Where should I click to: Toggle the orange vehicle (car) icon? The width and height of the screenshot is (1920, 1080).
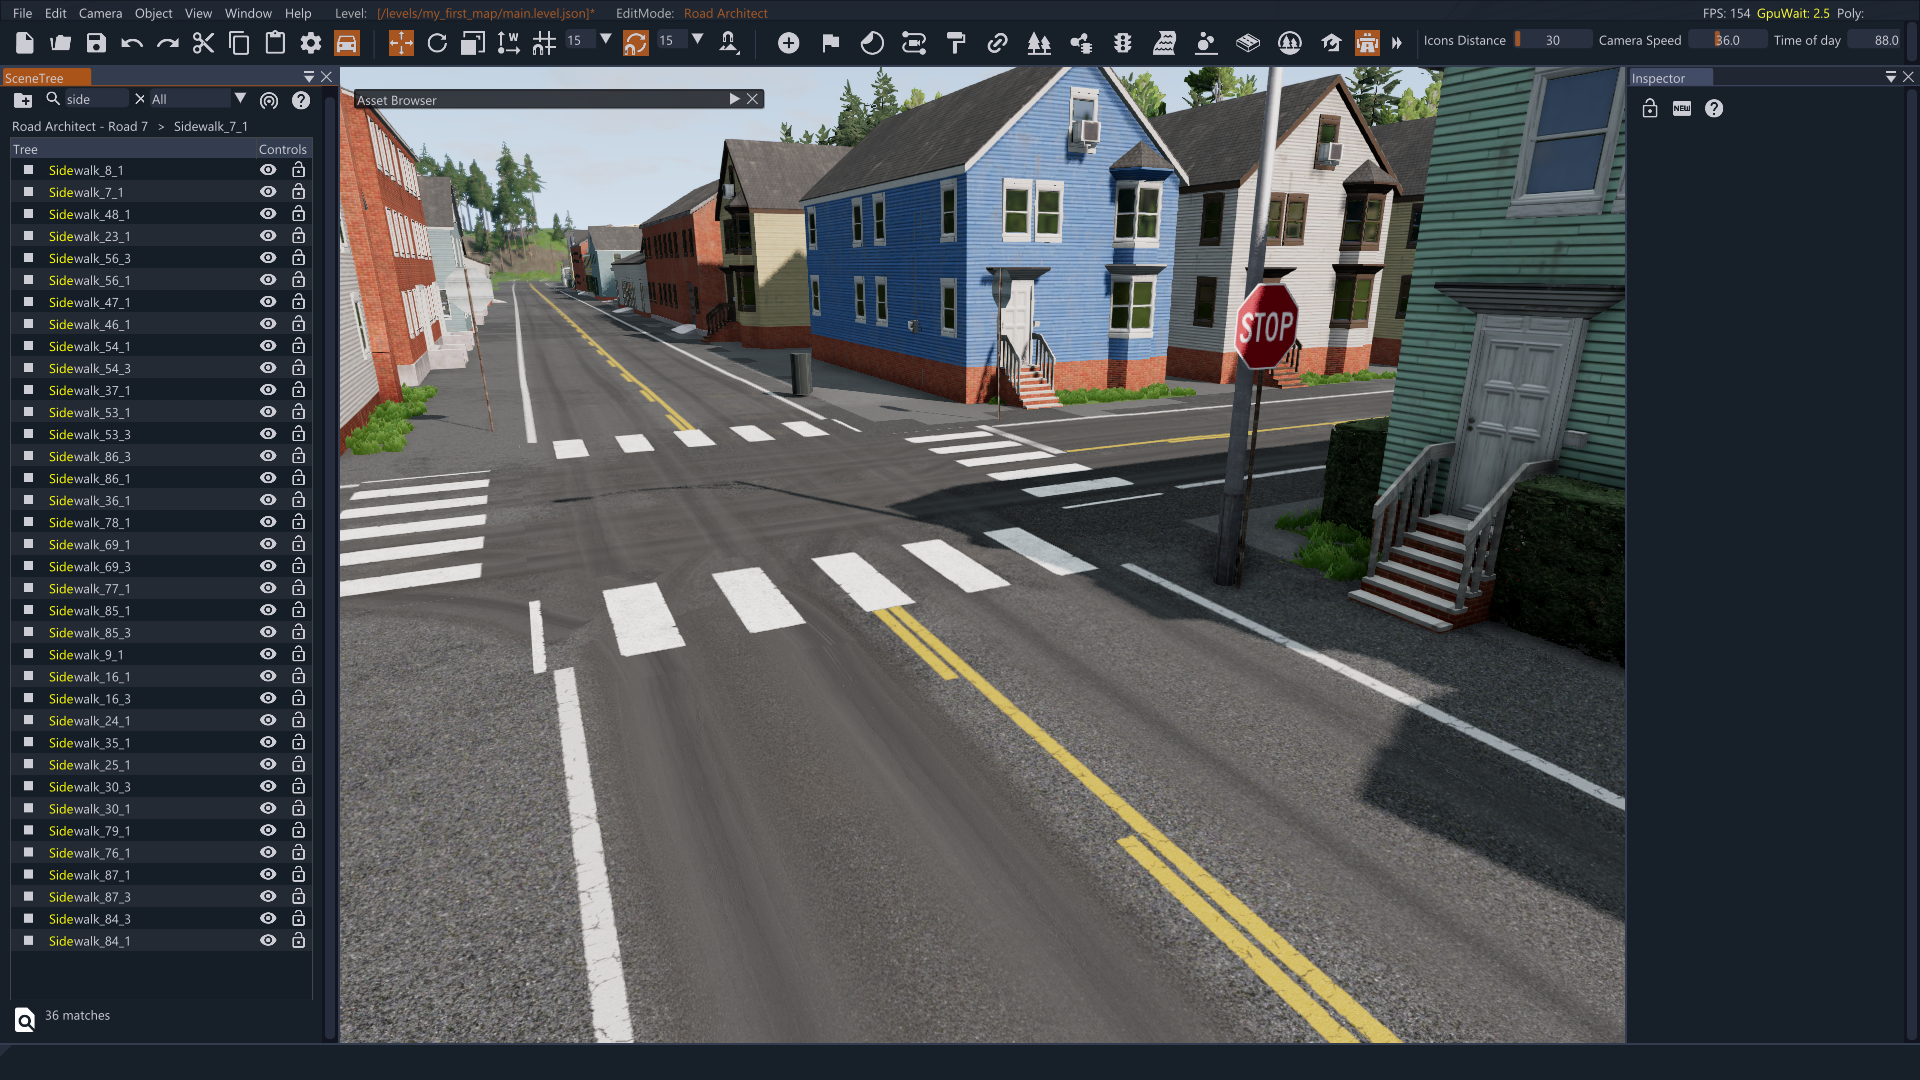[346, 42]
